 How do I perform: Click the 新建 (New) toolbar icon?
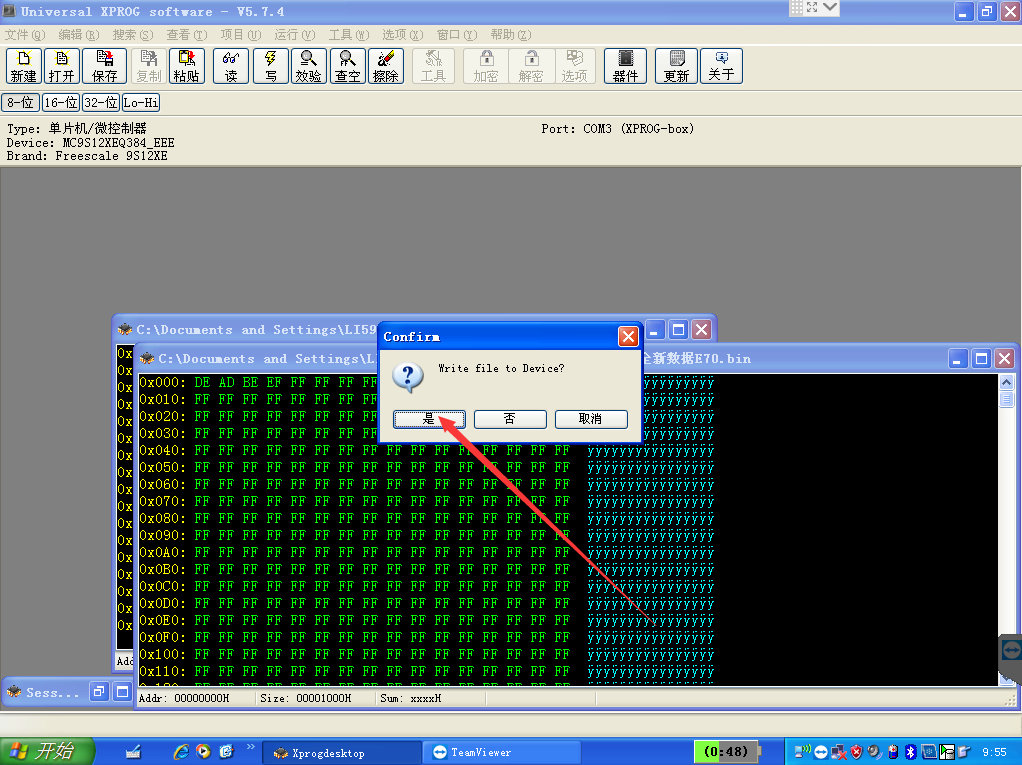(23, 66)
